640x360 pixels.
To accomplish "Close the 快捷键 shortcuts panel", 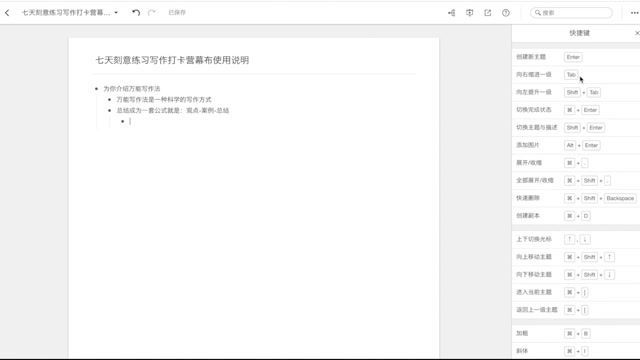I will tap(637, 33).
